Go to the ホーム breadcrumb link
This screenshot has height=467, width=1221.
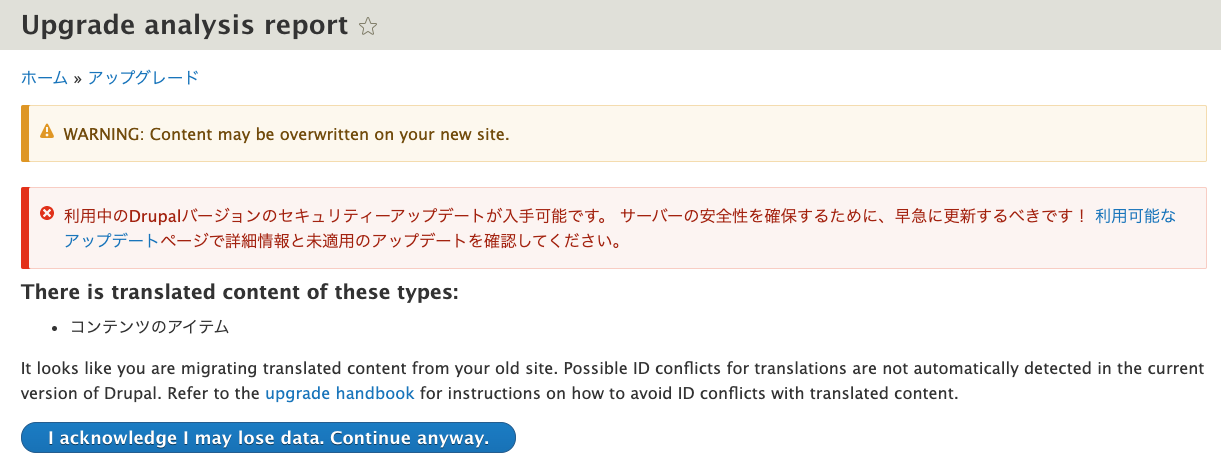(x=44, y=77)
